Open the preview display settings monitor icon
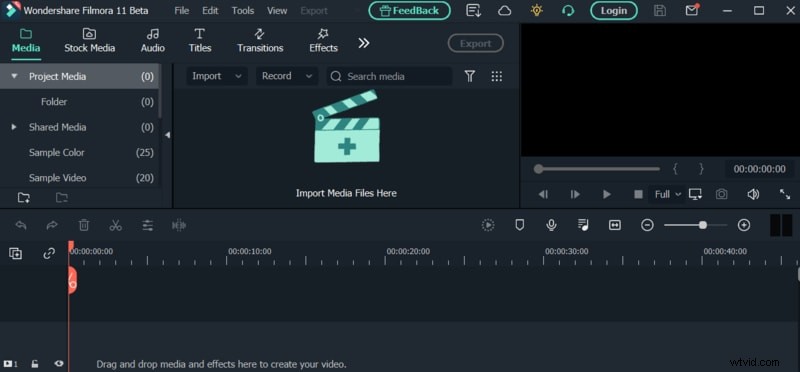The height and width of the screenshot is (372, 800). tap(695, 194)
